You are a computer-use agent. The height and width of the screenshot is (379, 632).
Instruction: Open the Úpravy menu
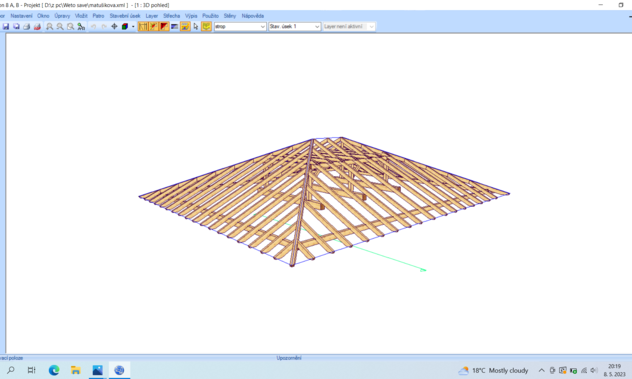(x=62, y=16)
